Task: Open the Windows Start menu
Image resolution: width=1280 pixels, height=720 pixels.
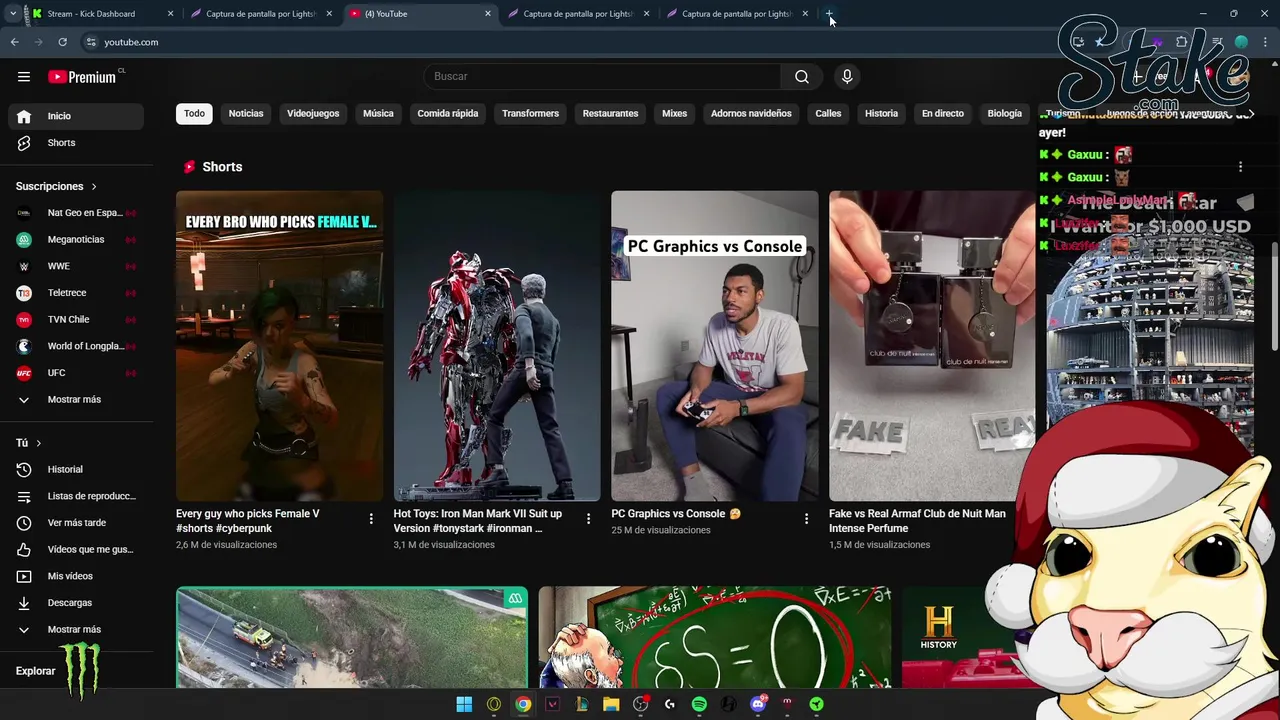Action: coord(464,704)
